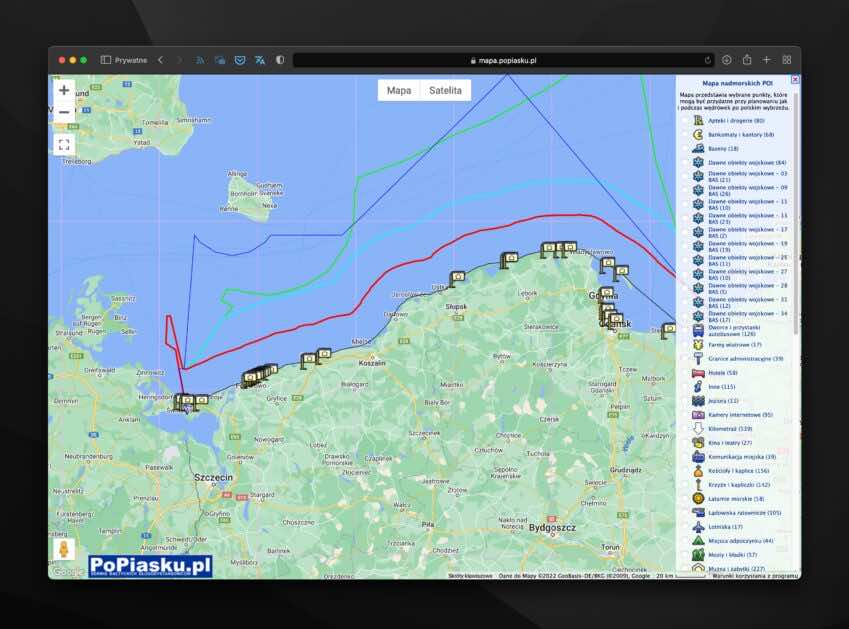Screen dimensions: 849x629
Task: Pick up the Street View pegman
Action: 64,550
